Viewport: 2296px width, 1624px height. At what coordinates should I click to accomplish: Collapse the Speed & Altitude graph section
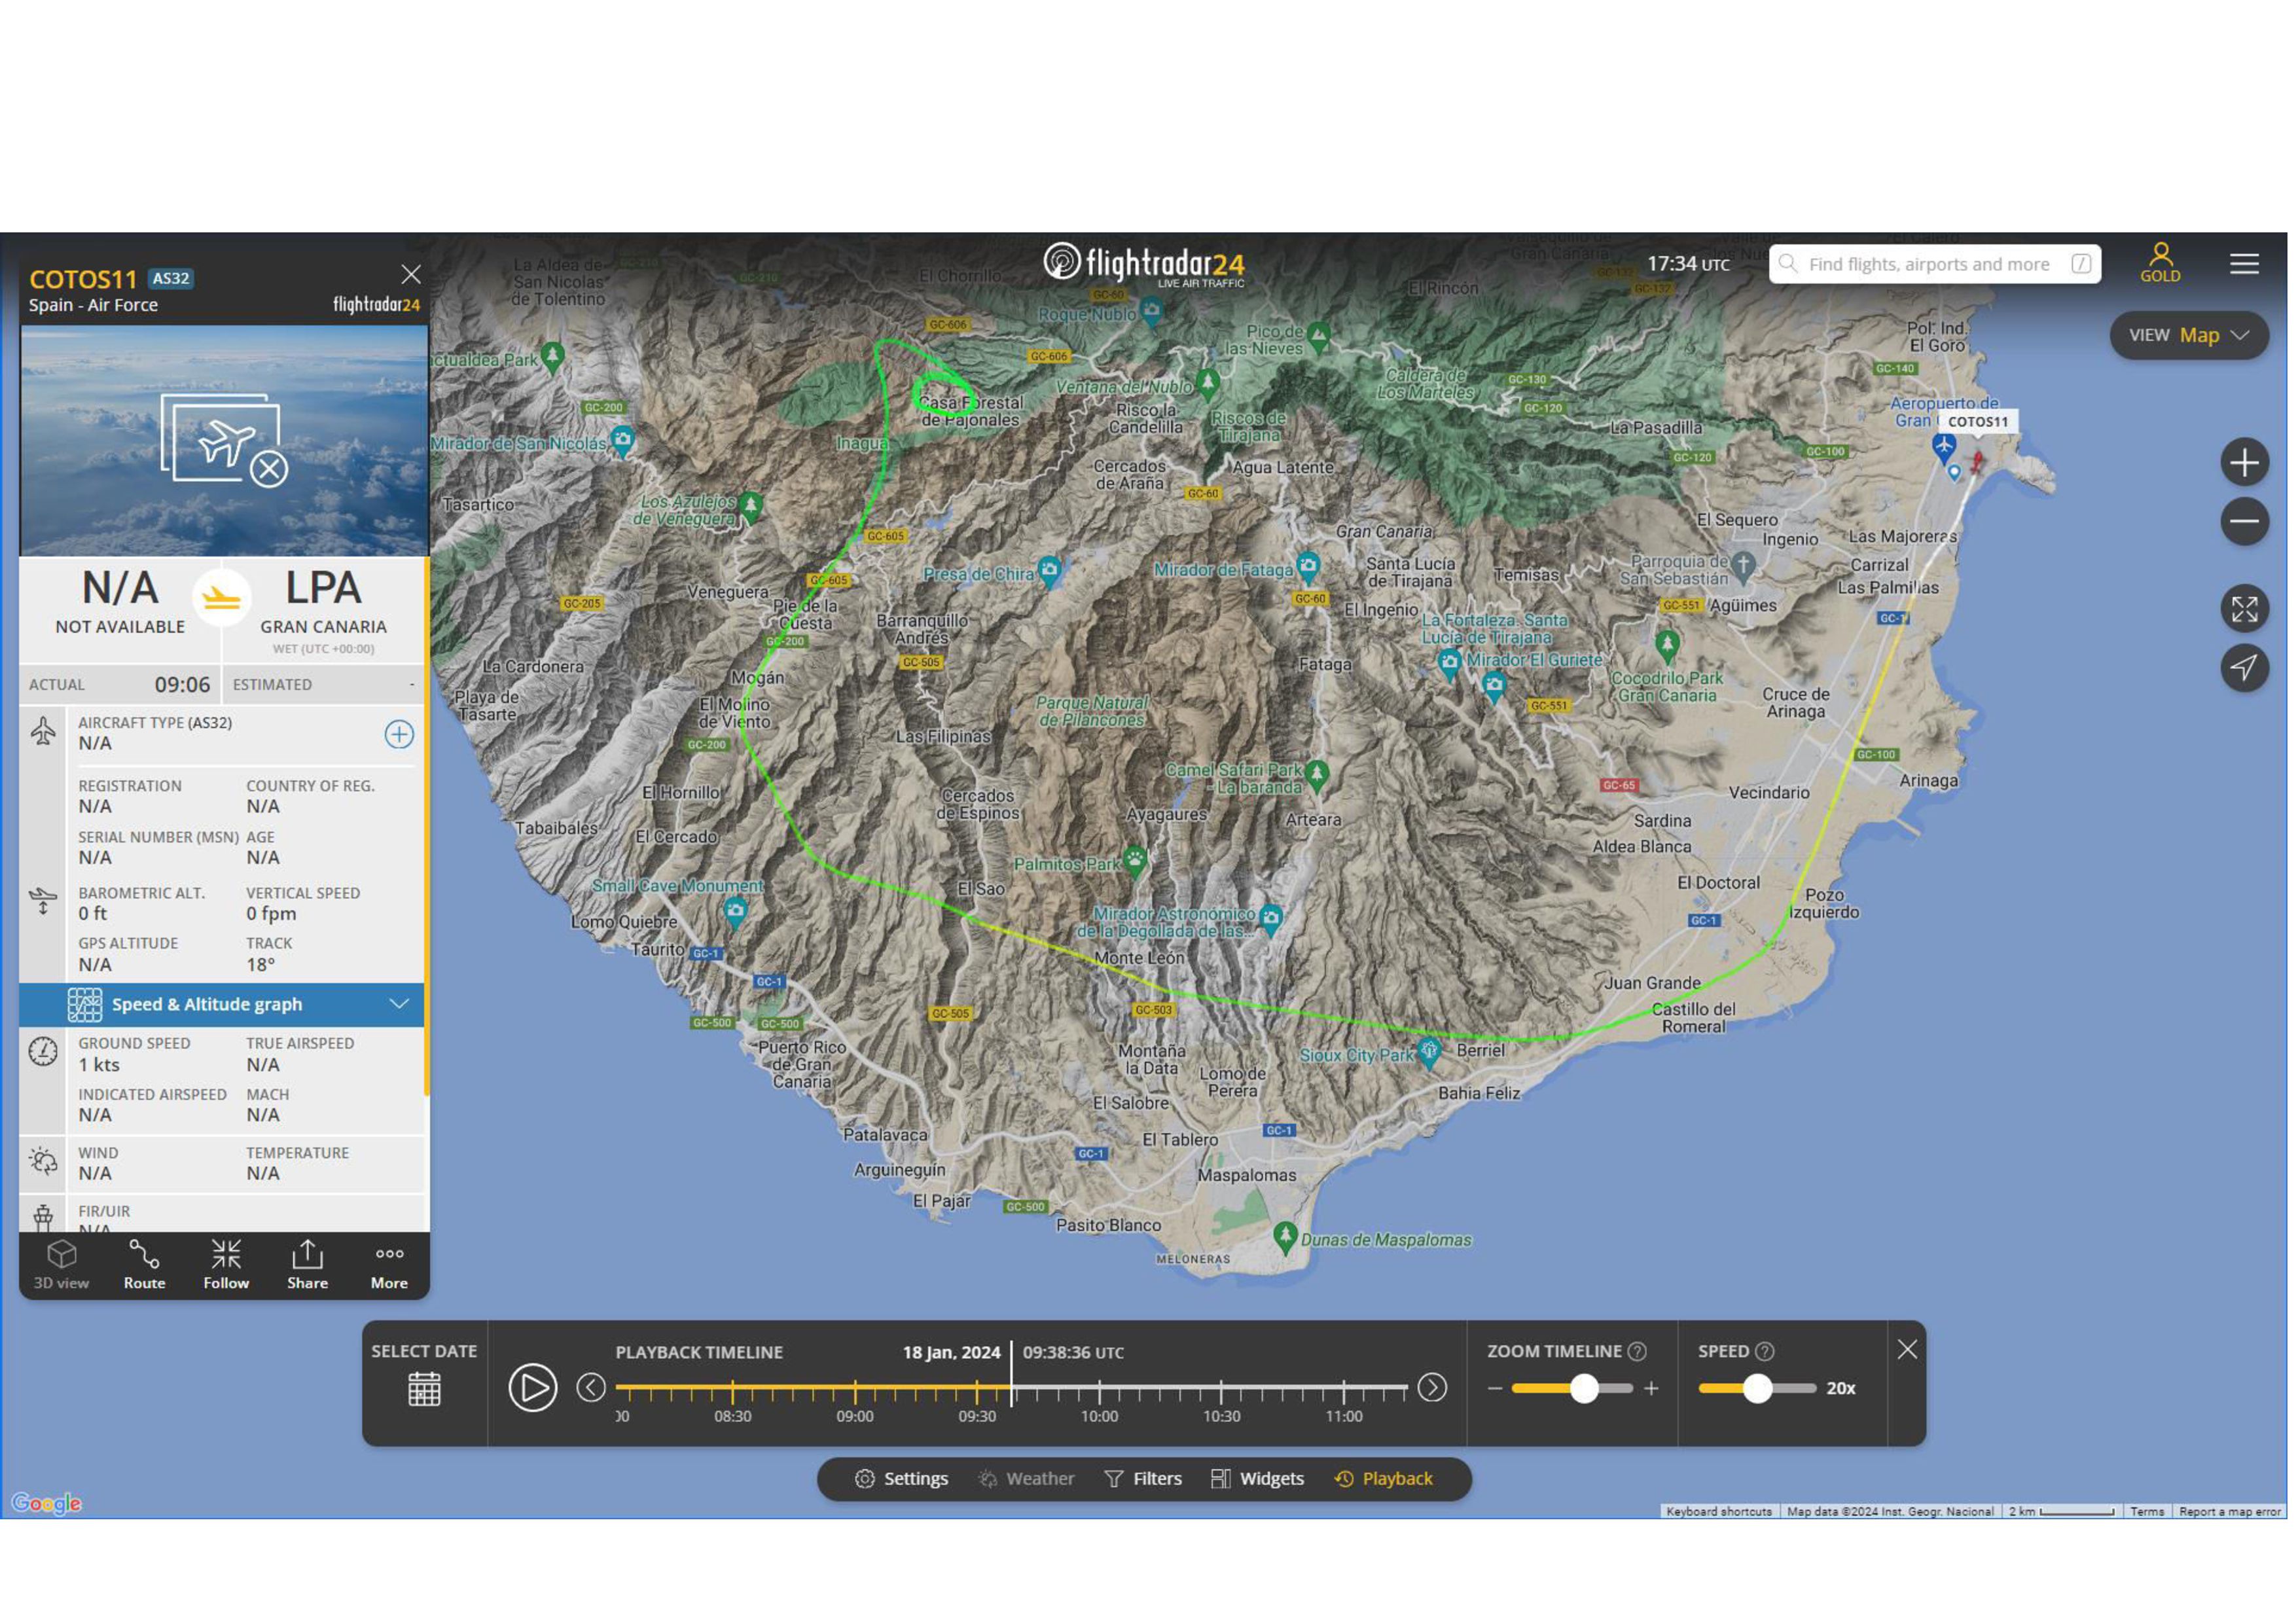(398, 1004)
